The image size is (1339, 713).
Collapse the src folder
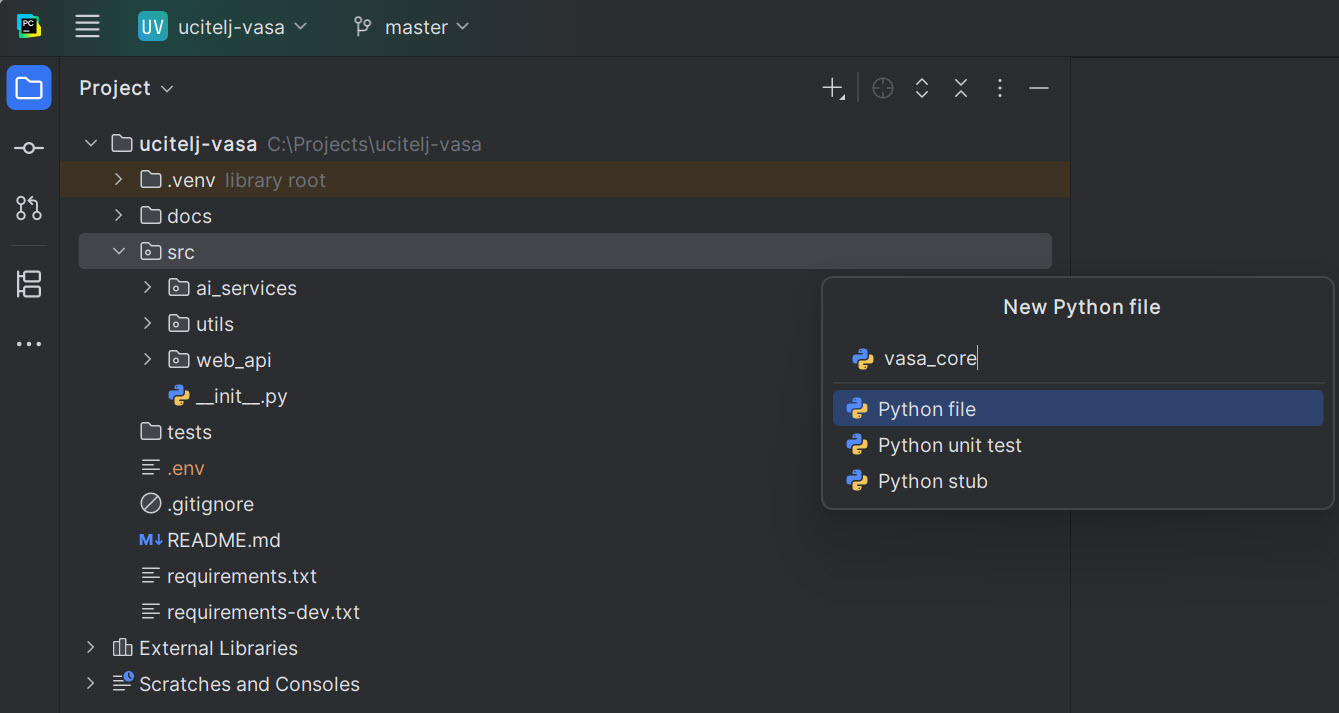119,251
